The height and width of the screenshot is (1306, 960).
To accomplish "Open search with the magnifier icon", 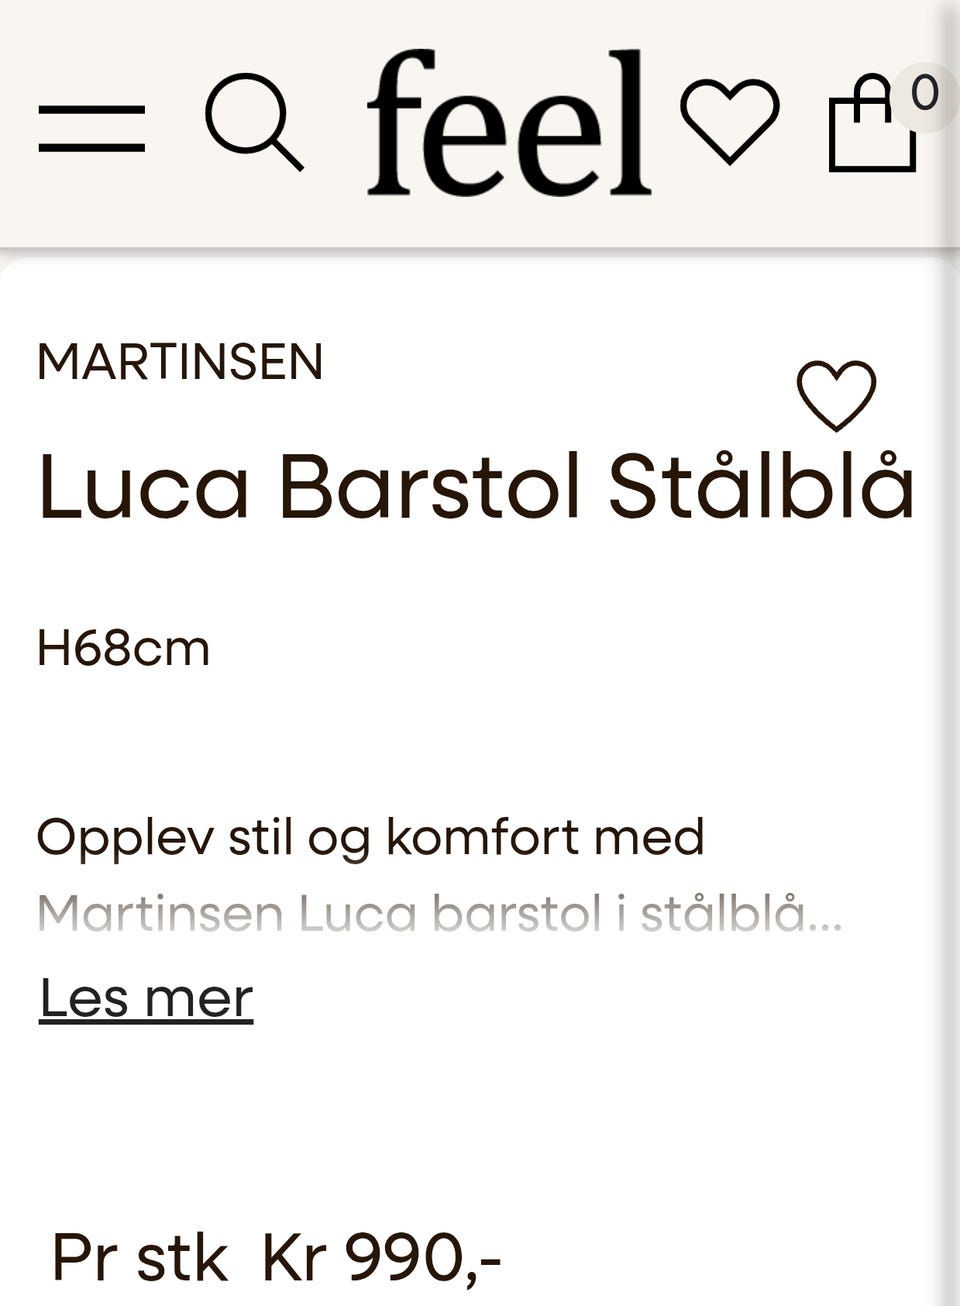I will (x=254, y=122).
